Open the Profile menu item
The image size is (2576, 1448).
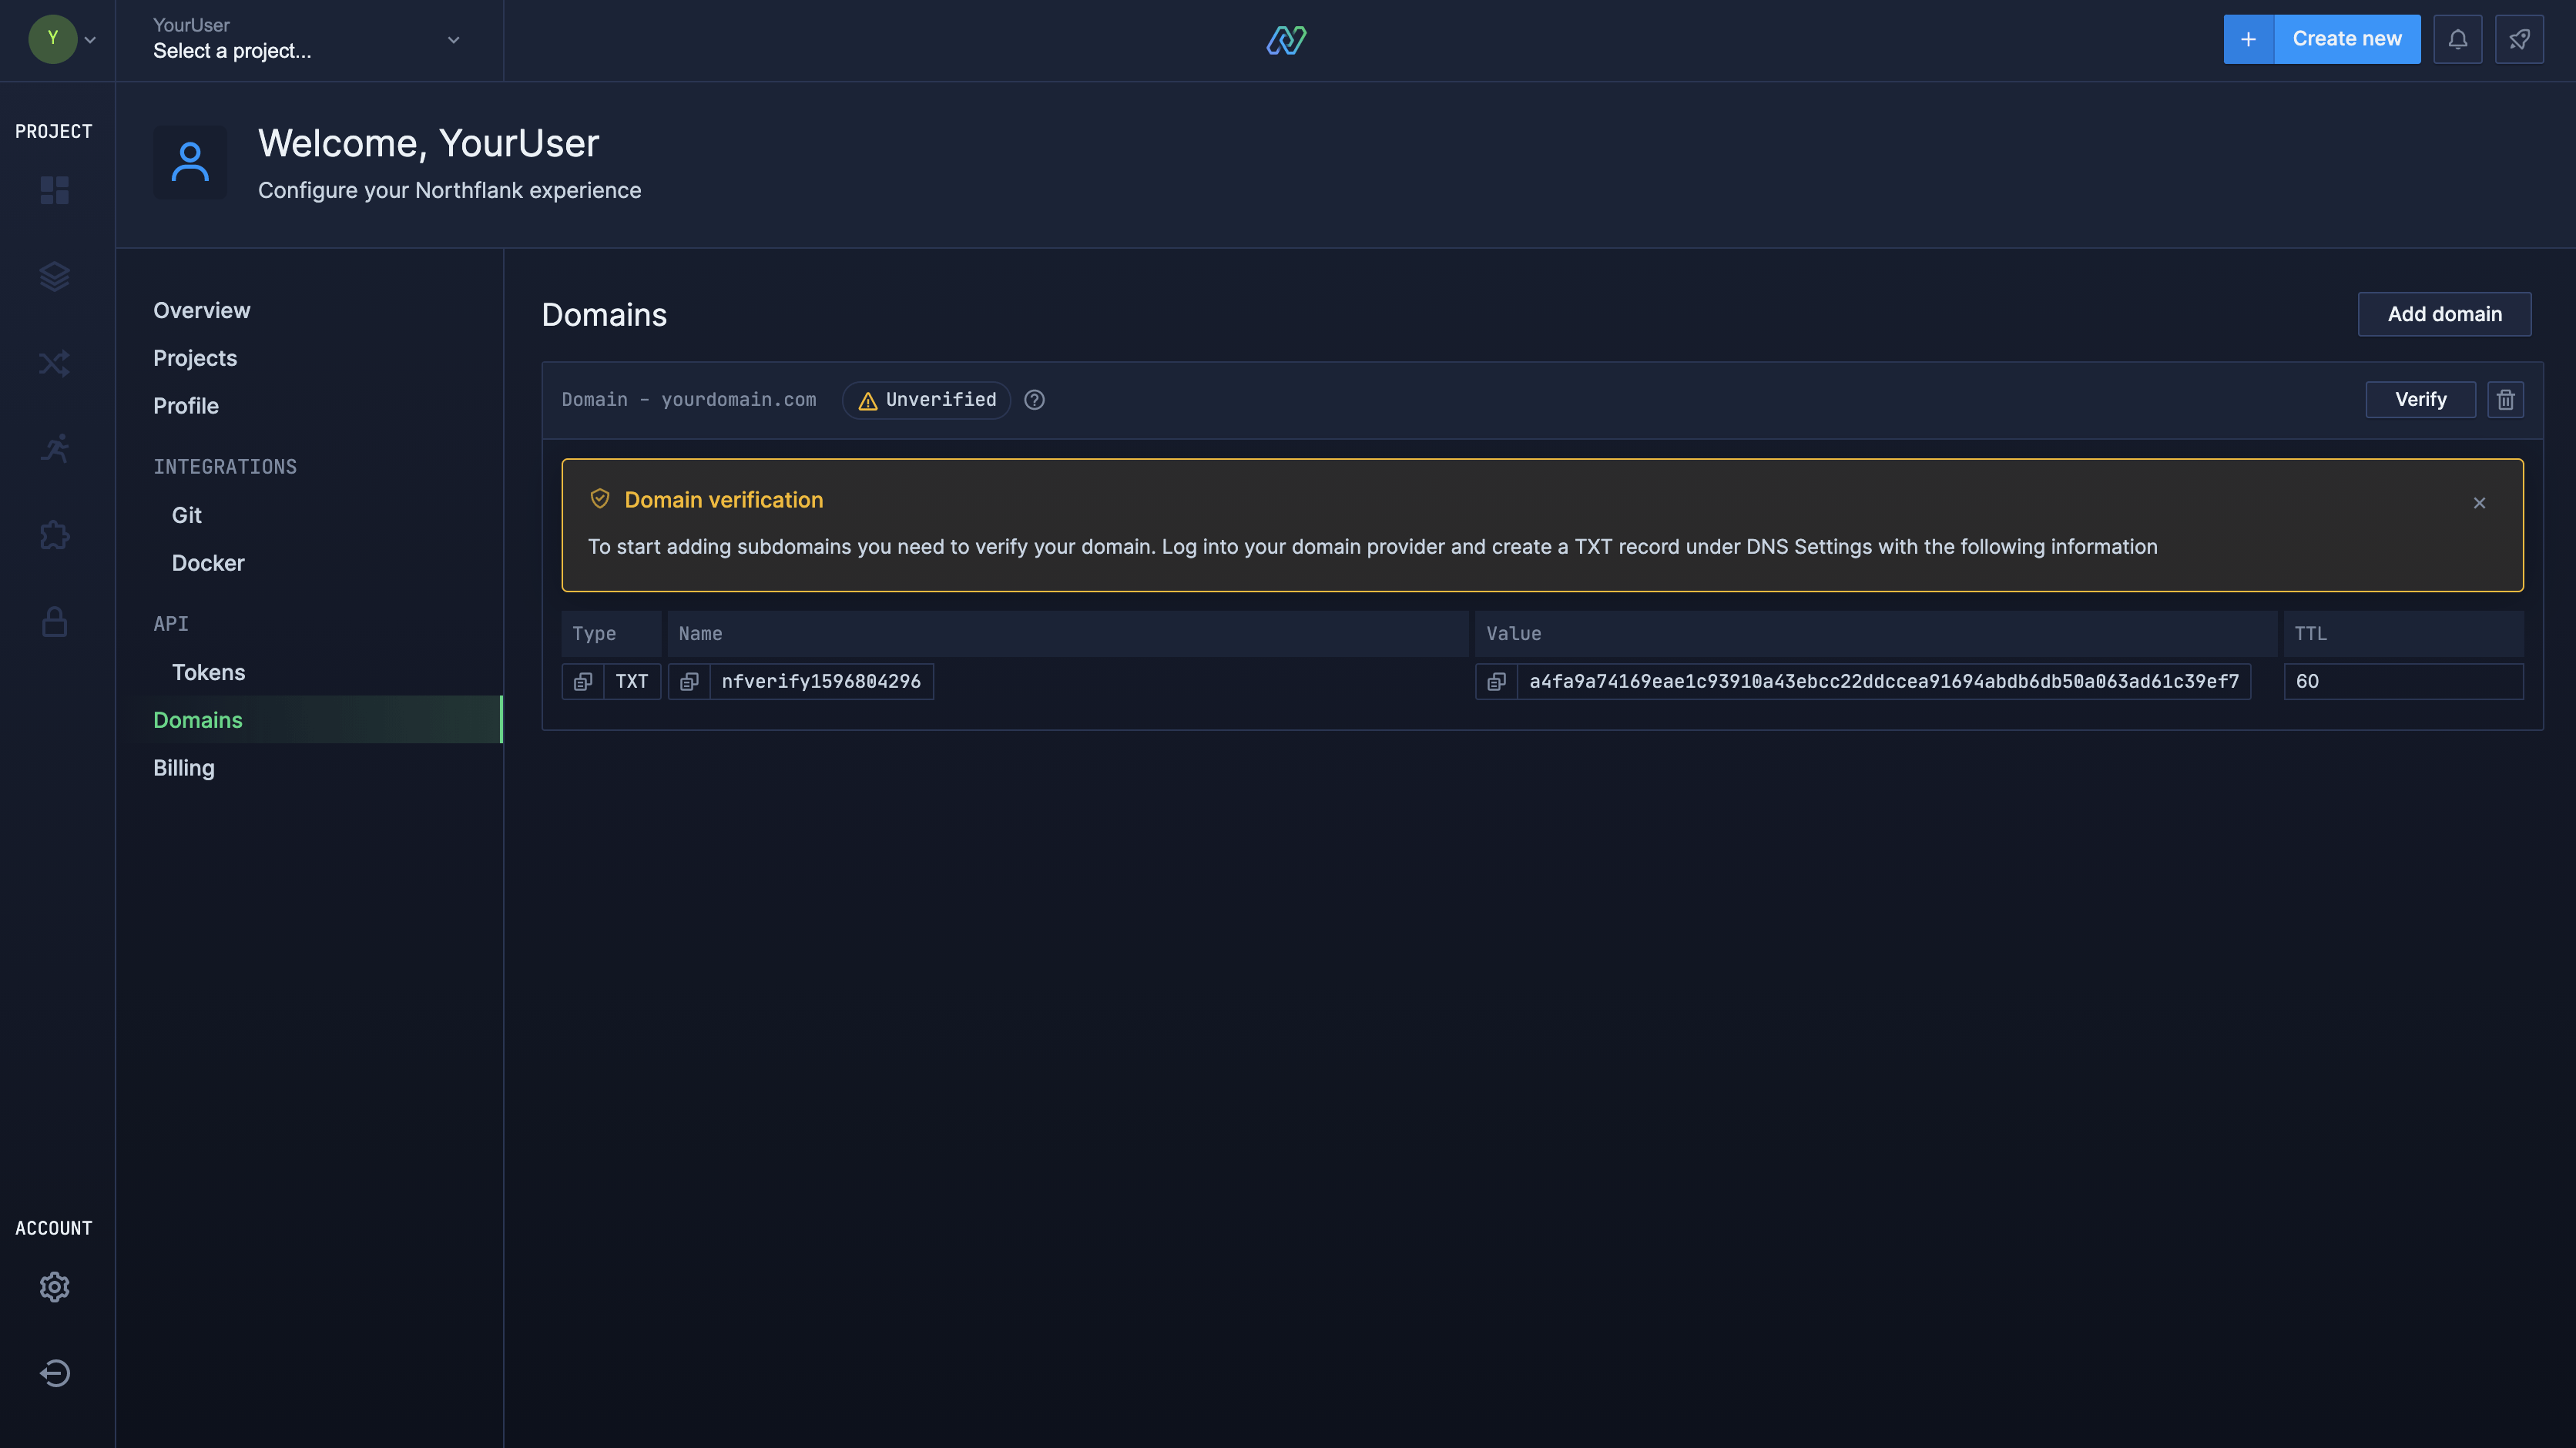point(186,407)
